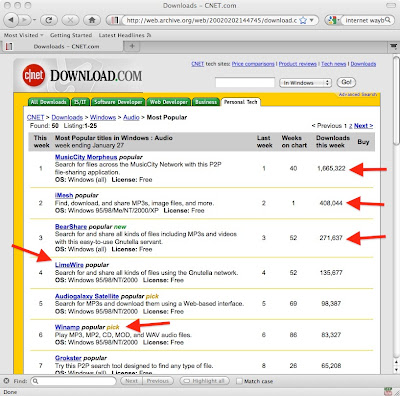Select the All Downloads tab
400x396 pixels.
[49, 102]
